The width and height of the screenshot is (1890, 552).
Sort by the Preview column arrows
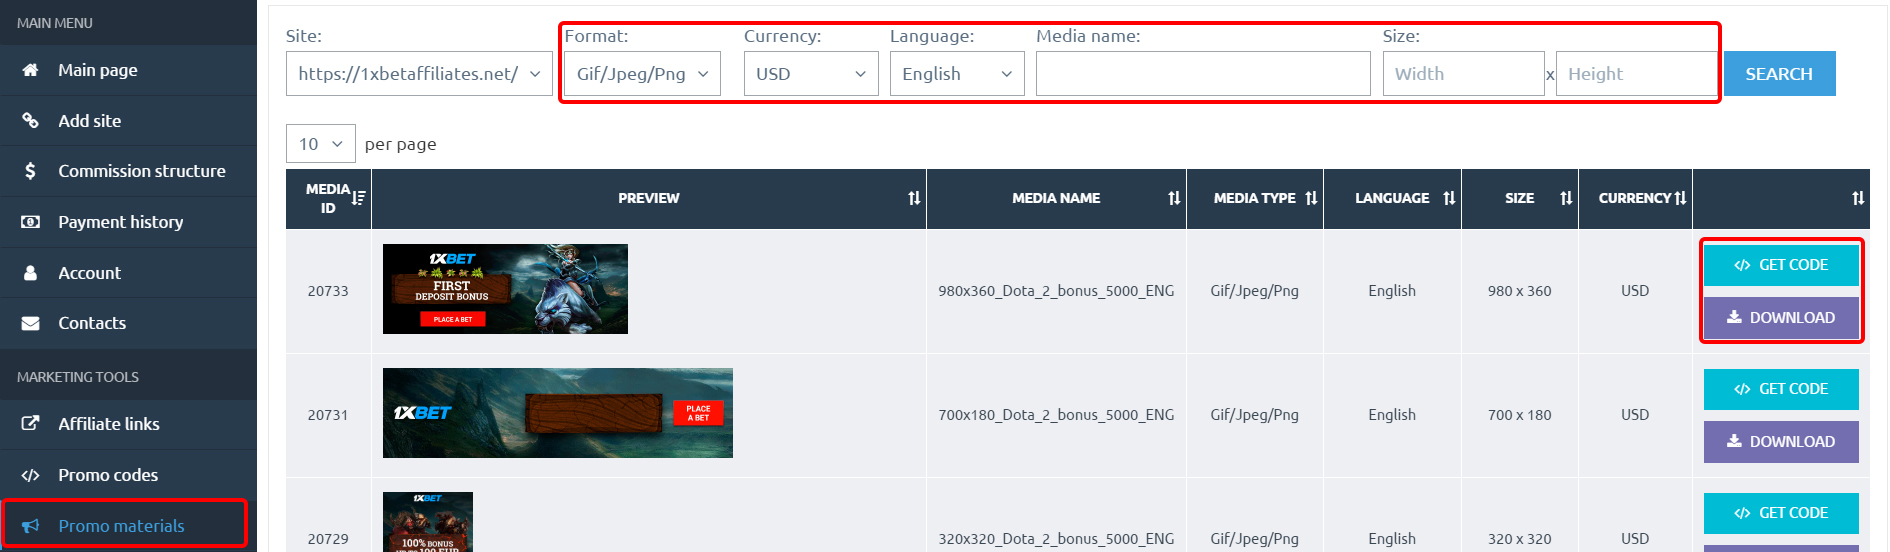914,198
